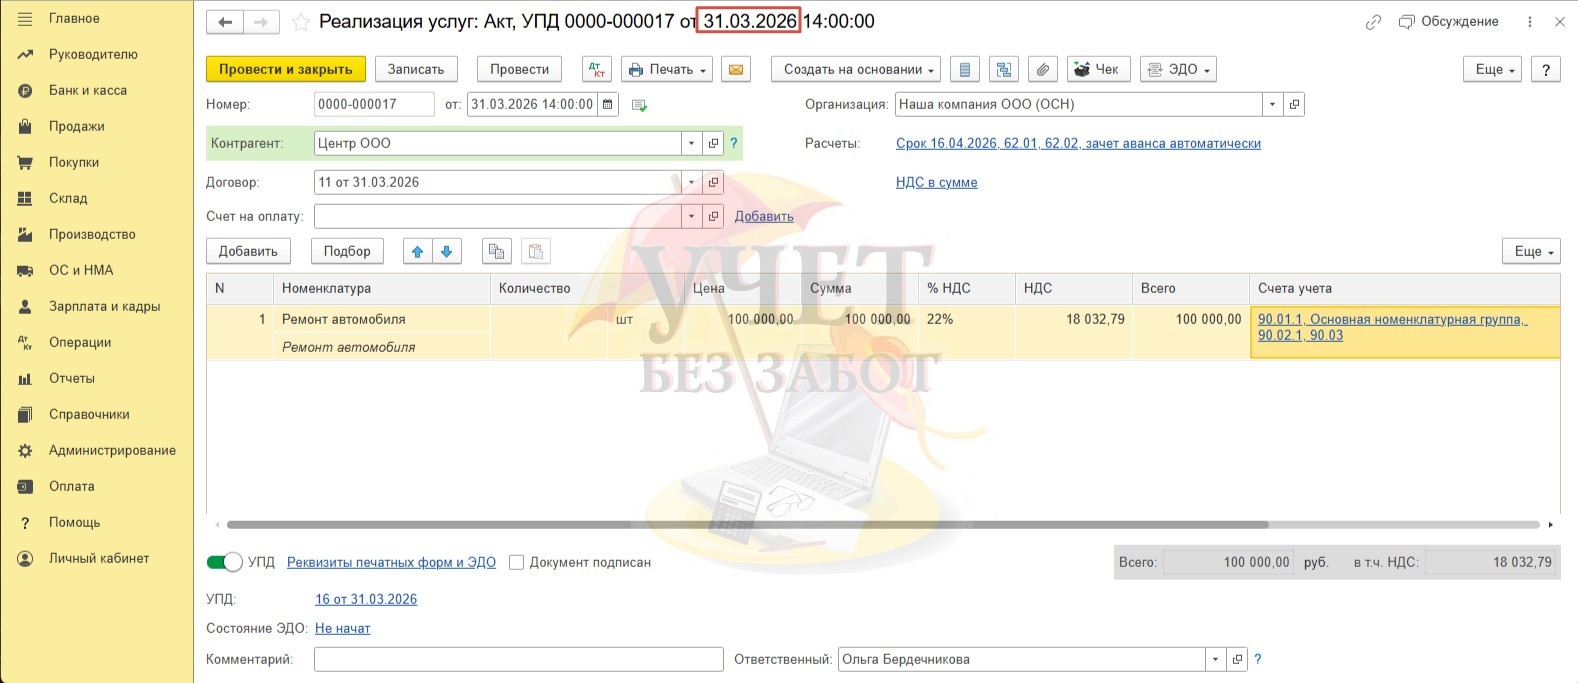Screen dimensions: 1578x683
Task: Move row up with blue arrow
Action: [417, 251]
